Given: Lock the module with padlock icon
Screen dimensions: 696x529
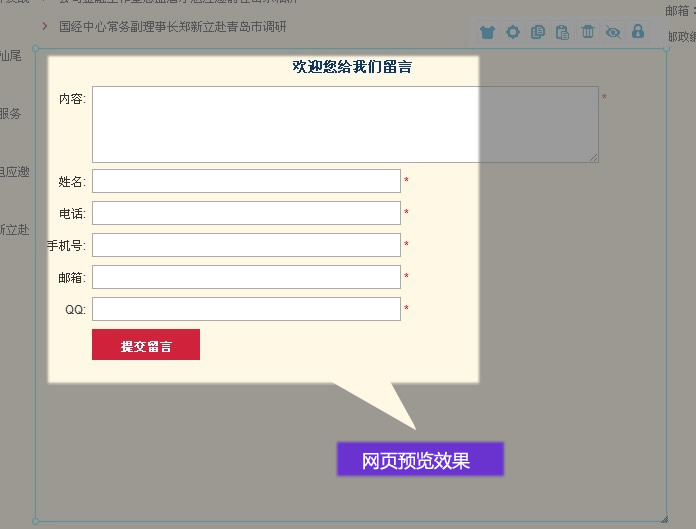Looking at the screenshot, I should click(x=638, y=32).
